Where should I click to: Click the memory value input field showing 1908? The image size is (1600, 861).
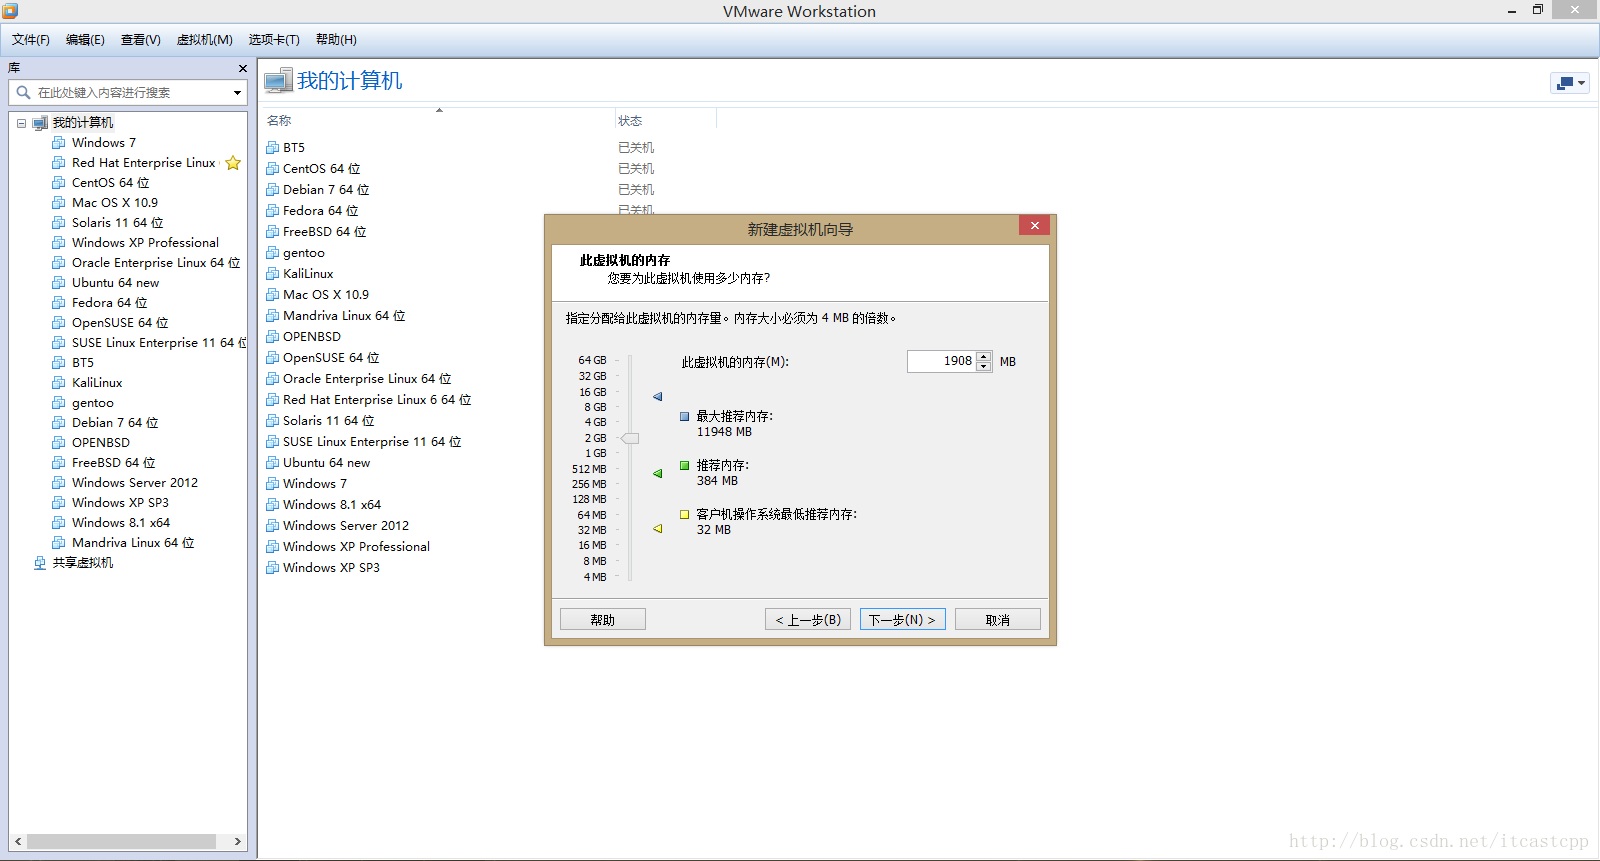[941, 361]
